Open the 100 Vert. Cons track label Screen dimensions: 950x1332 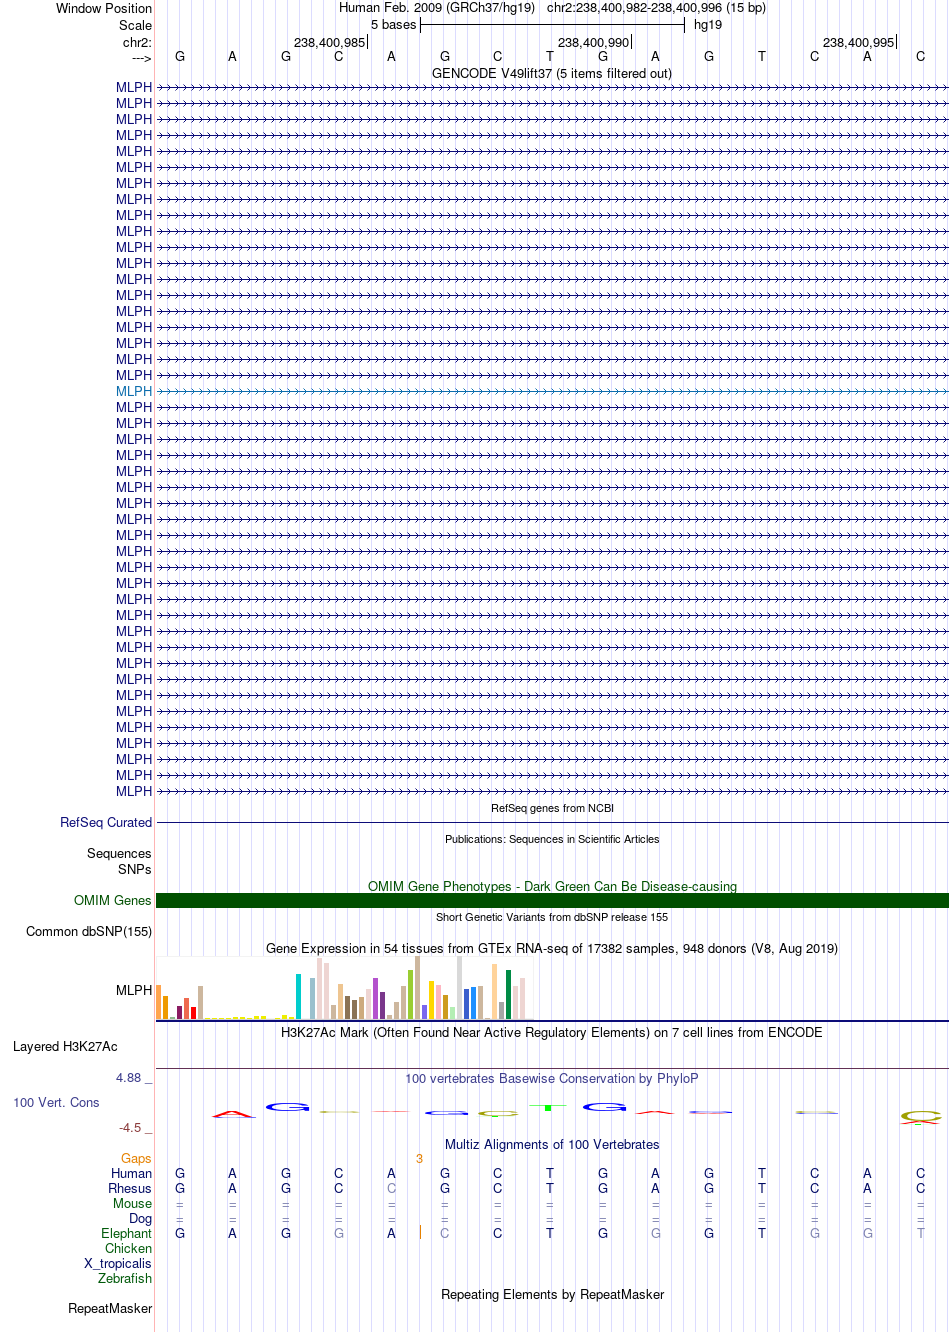click(x=56, y=1102)
